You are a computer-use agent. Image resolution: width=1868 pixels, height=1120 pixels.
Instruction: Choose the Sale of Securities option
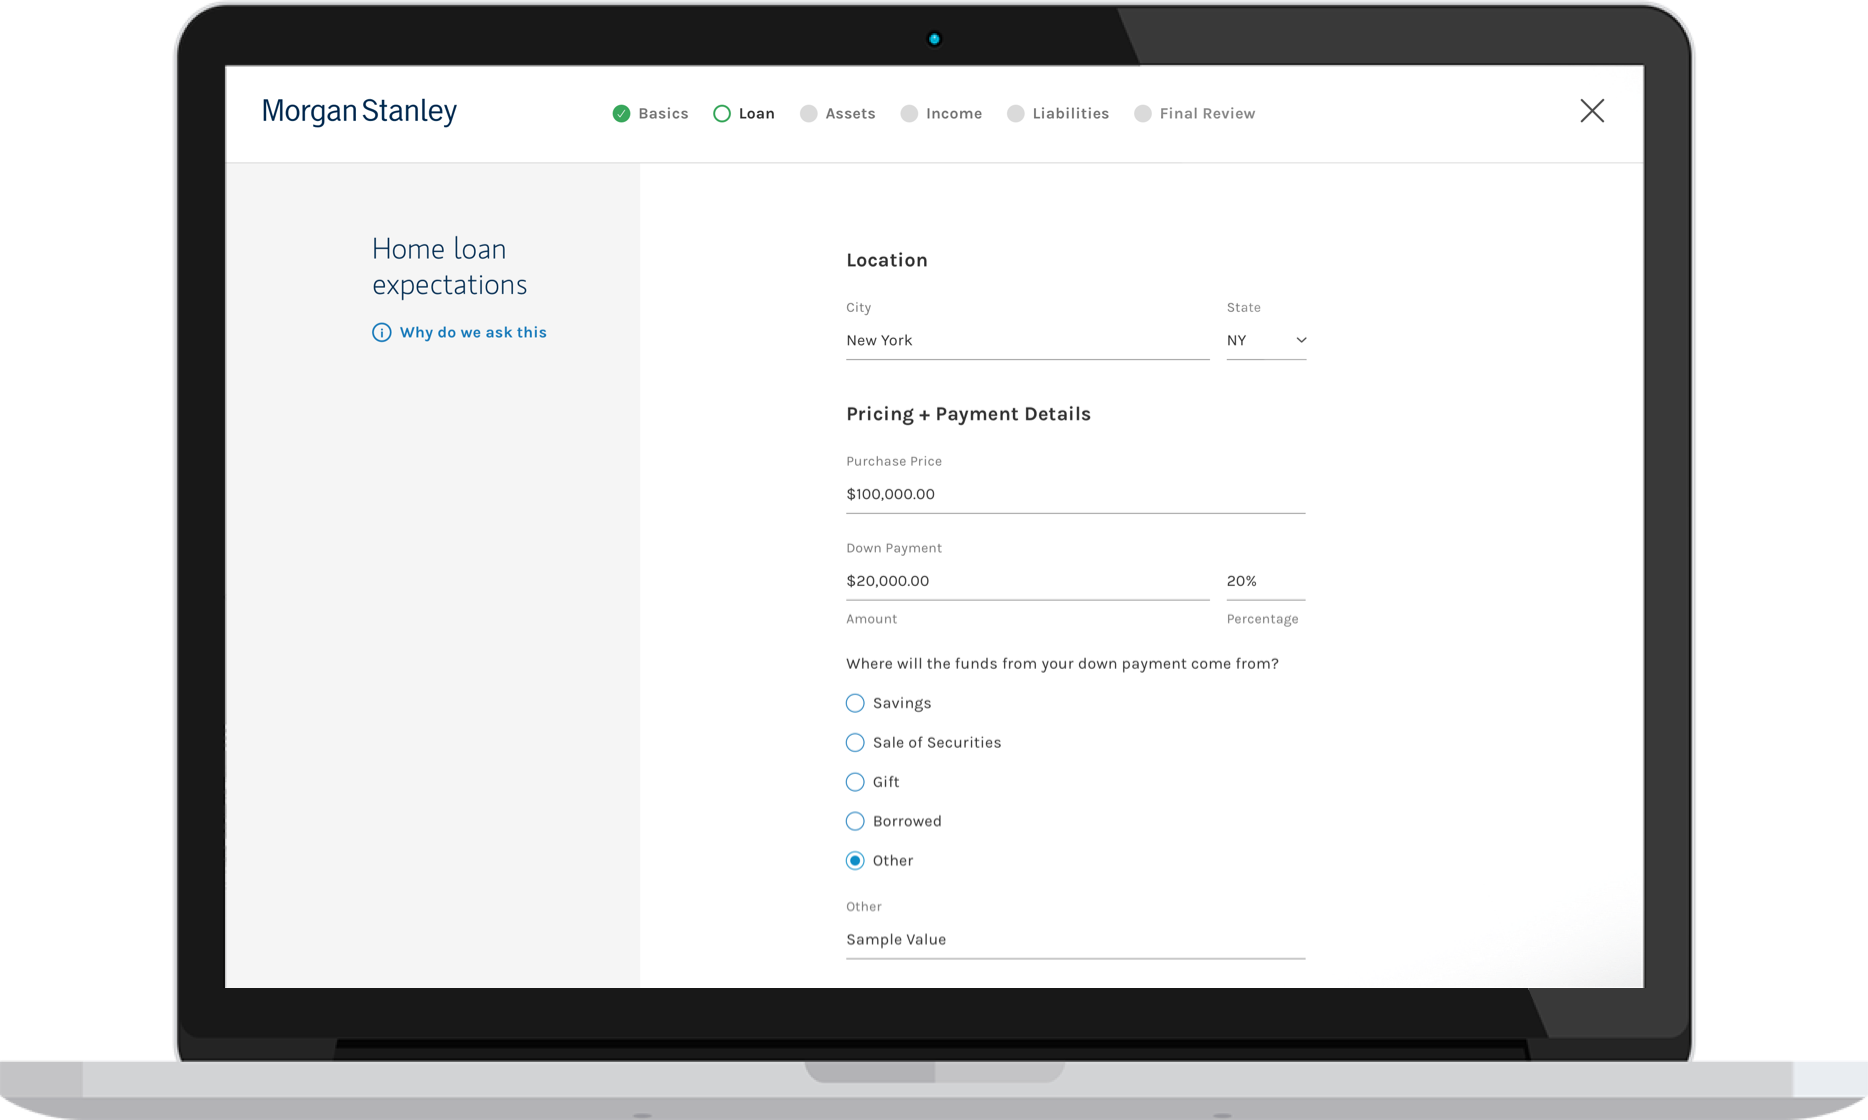pos(855,743)
